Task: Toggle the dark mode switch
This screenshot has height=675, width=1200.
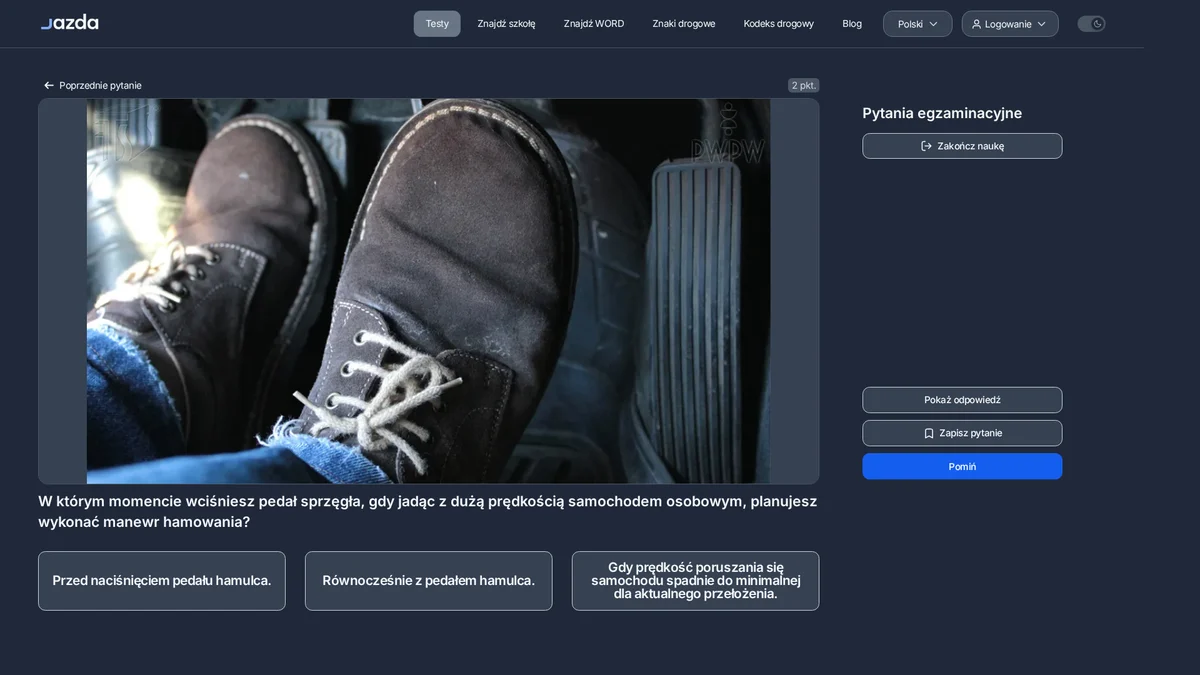Action: point(1091,24)
